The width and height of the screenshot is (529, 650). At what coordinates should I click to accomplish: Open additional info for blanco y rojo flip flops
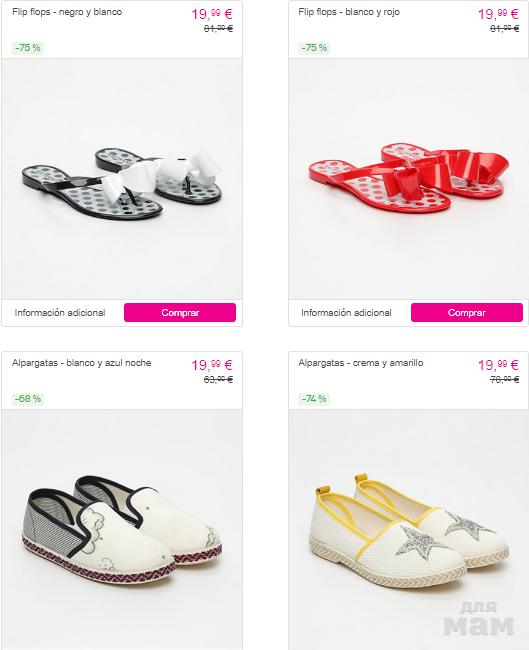(346, 313)
